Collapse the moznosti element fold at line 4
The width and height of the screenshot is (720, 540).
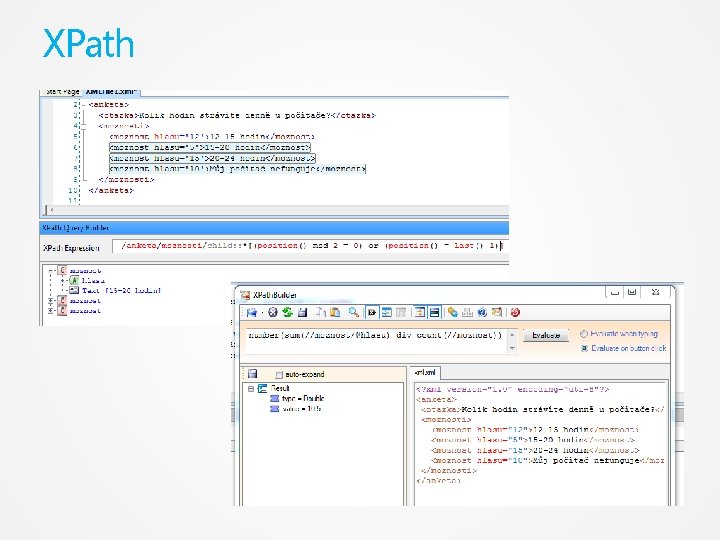tap(83, 125)
